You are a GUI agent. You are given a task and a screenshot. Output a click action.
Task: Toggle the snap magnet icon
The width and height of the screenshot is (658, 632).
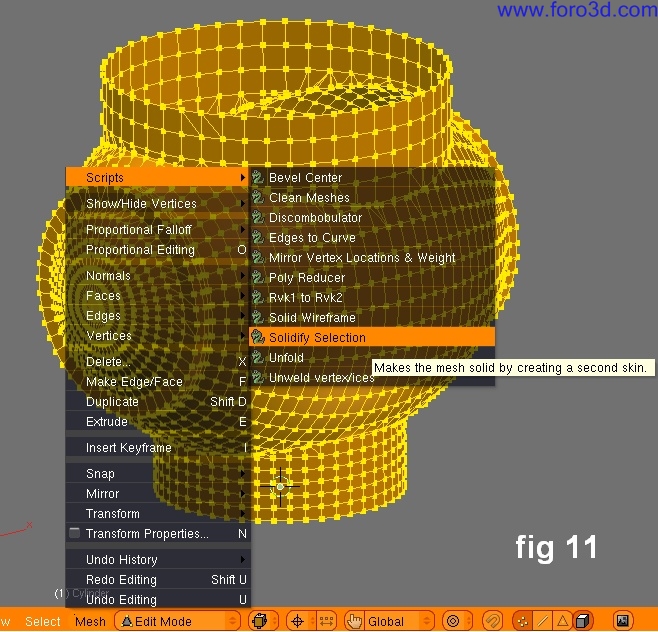pyautogui.click(x=492, y=621)
